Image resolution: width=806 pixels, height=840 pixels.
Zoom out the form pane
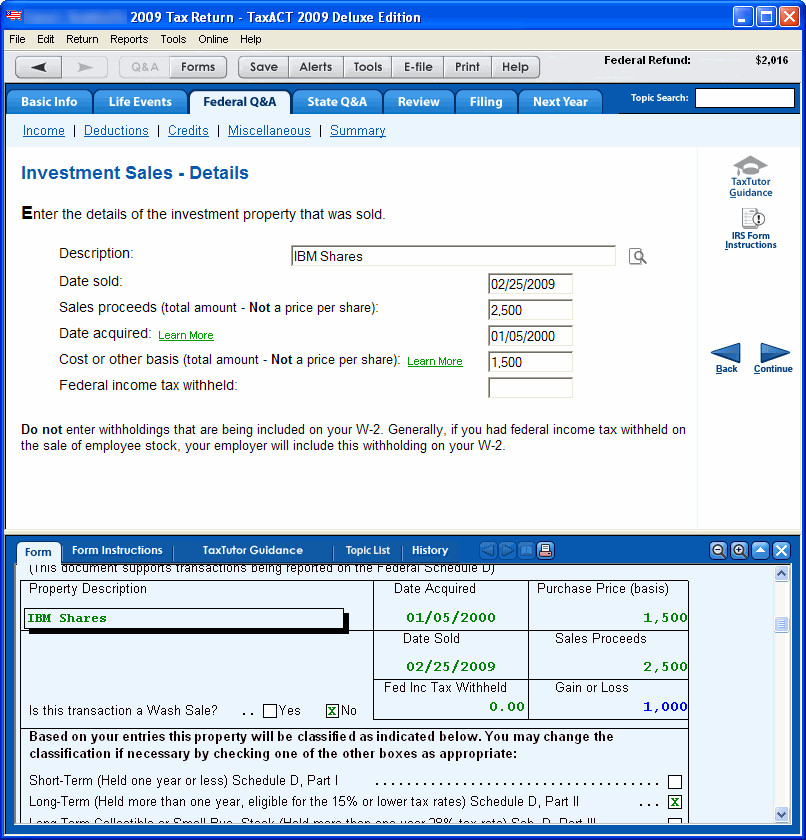(718, 551)
